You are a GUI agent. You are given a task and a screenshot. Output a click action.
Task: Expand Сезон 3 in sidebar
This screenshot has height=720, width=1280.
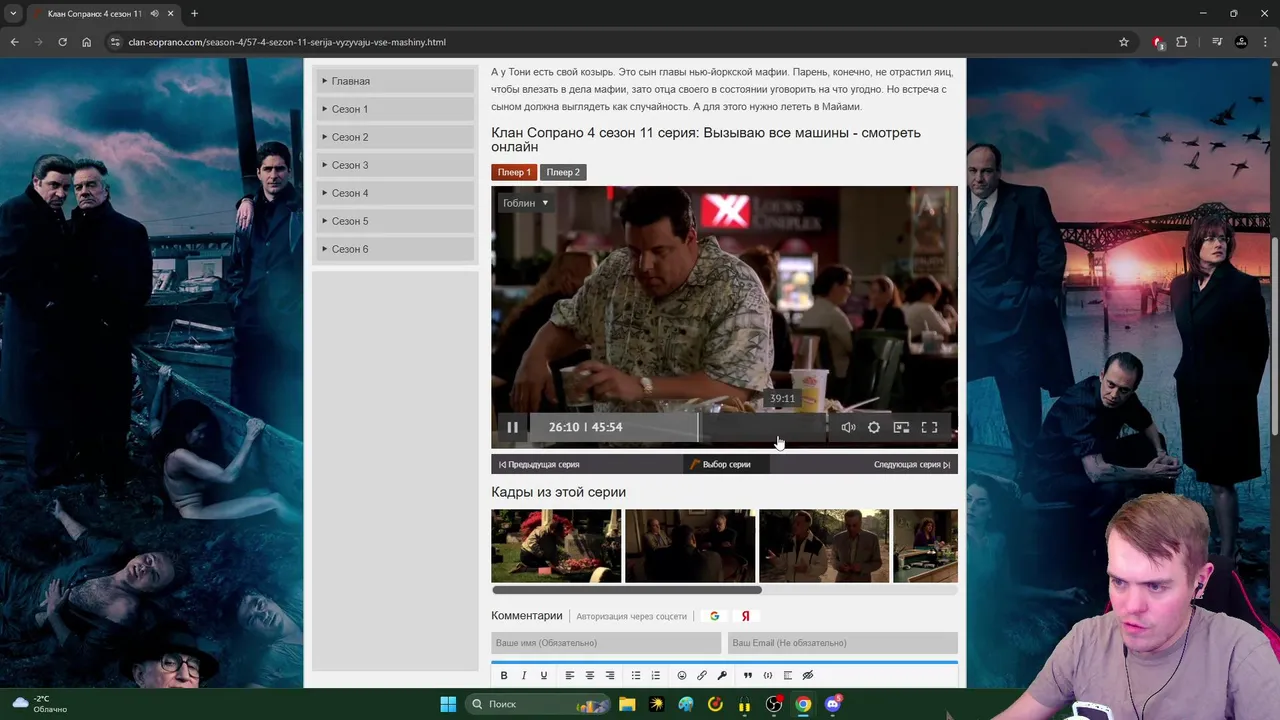[x=395, y=165]
